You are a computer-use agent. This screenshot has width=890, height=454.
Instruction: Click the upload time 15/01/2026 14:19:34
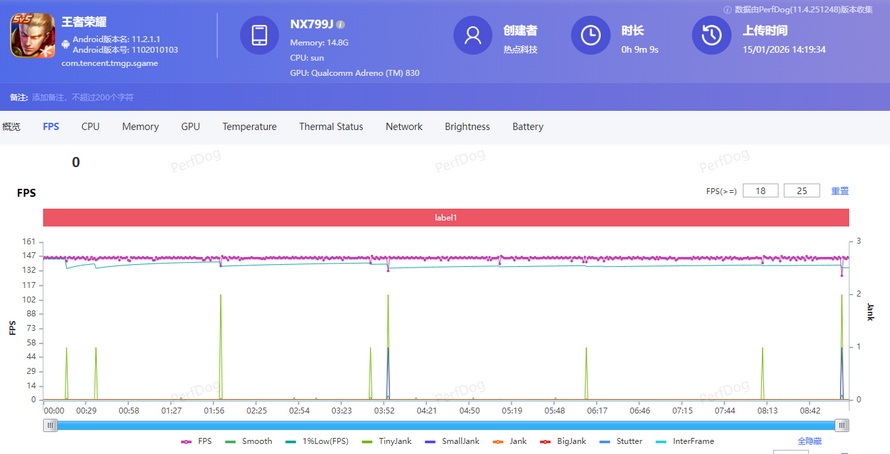tap(784, 49)
